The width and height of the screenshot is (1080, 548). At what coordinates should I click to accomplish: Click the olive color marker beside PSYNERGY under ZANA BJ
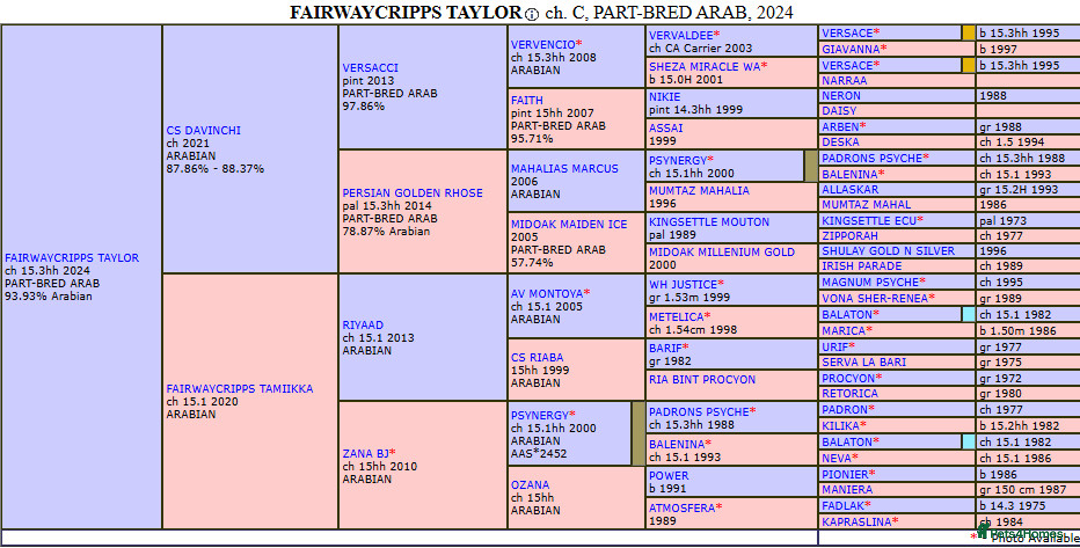point(639,433)
